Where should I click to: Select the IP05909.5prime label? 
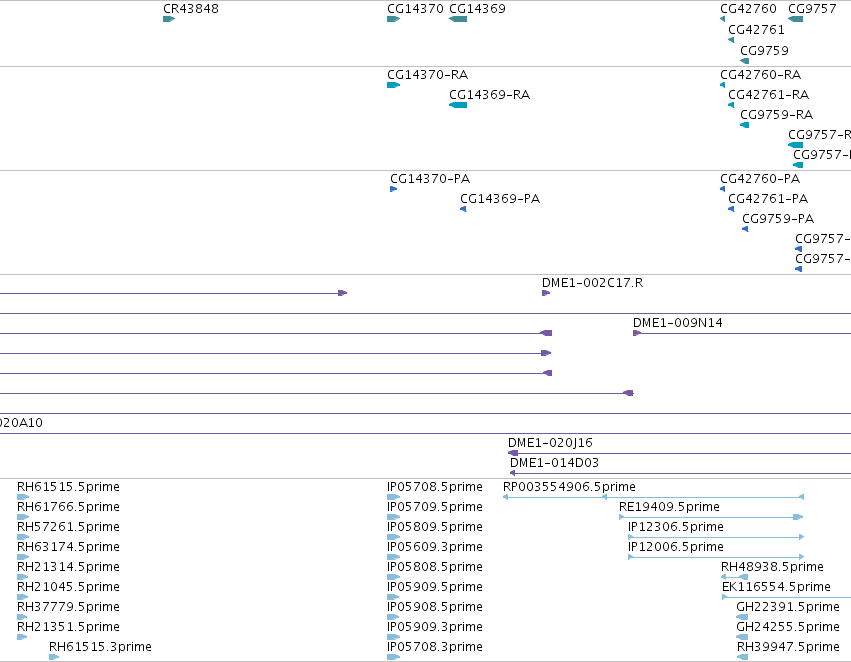pyautogui.click(x=435, y=587)
